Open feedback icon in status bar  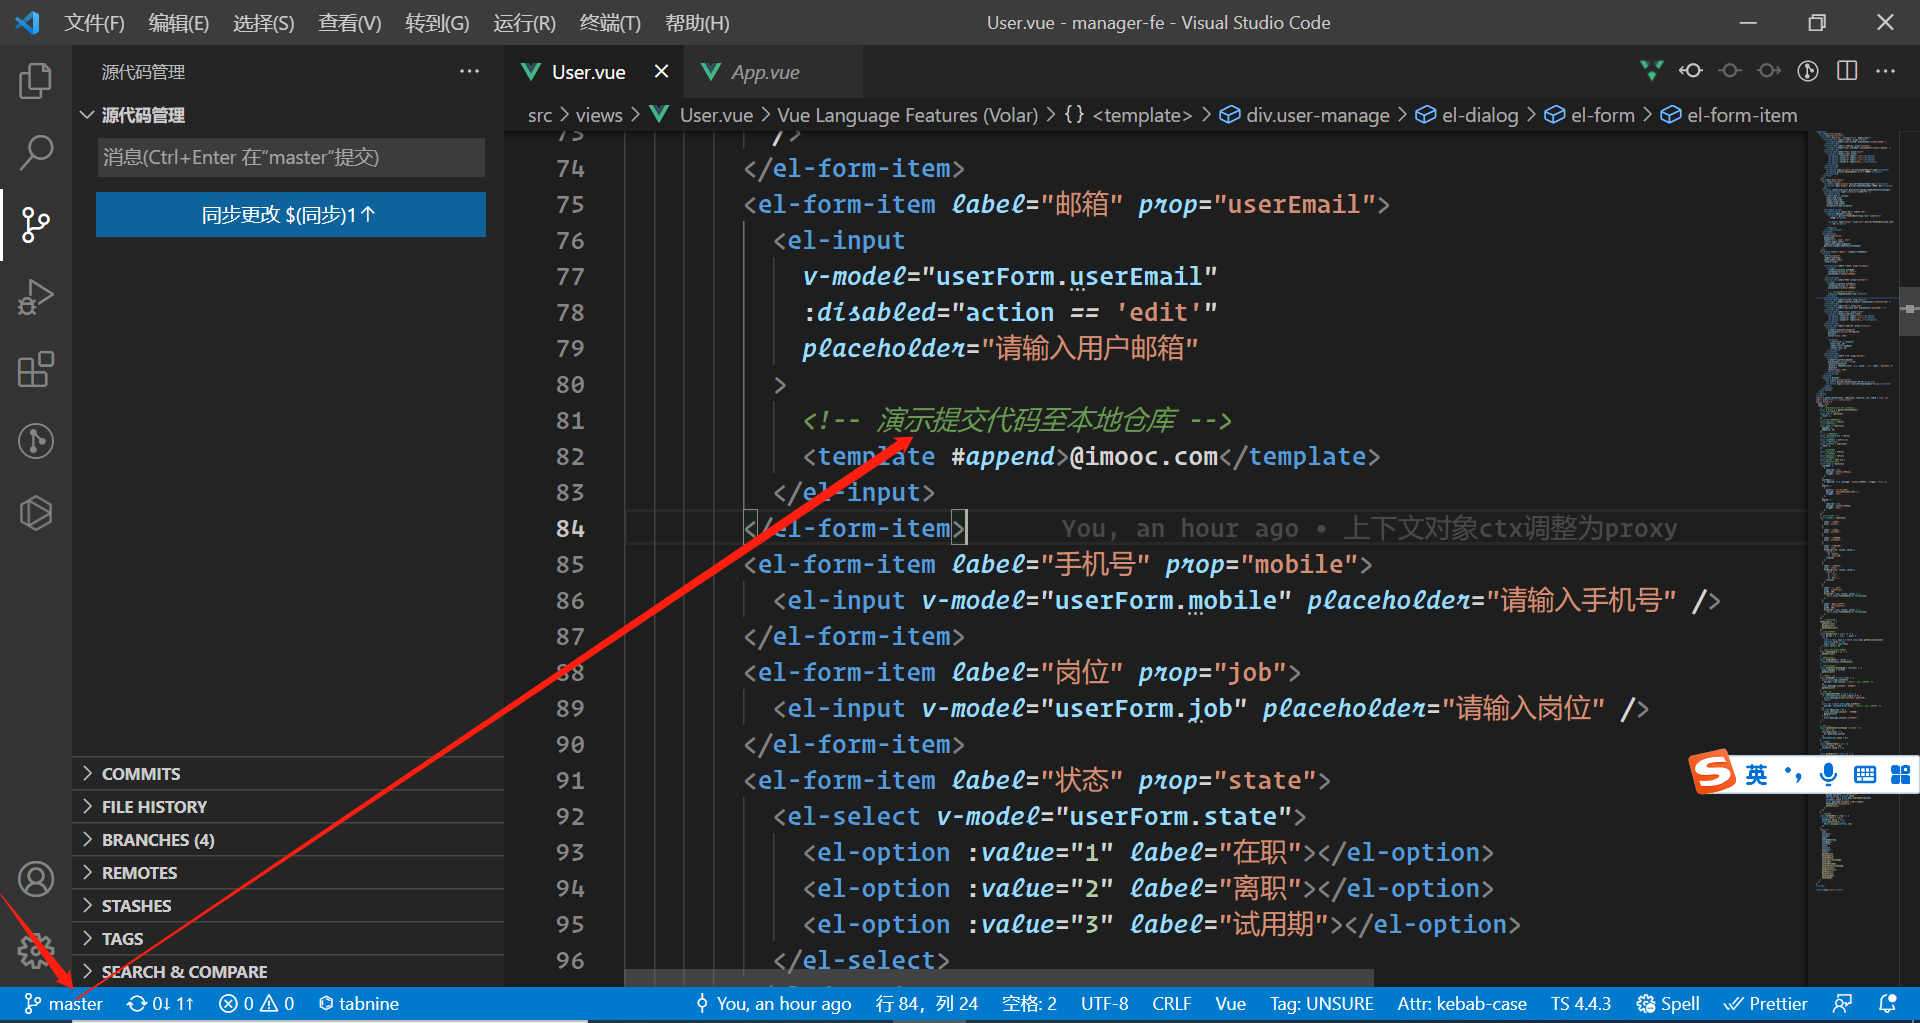(x=1842, y=1004)
